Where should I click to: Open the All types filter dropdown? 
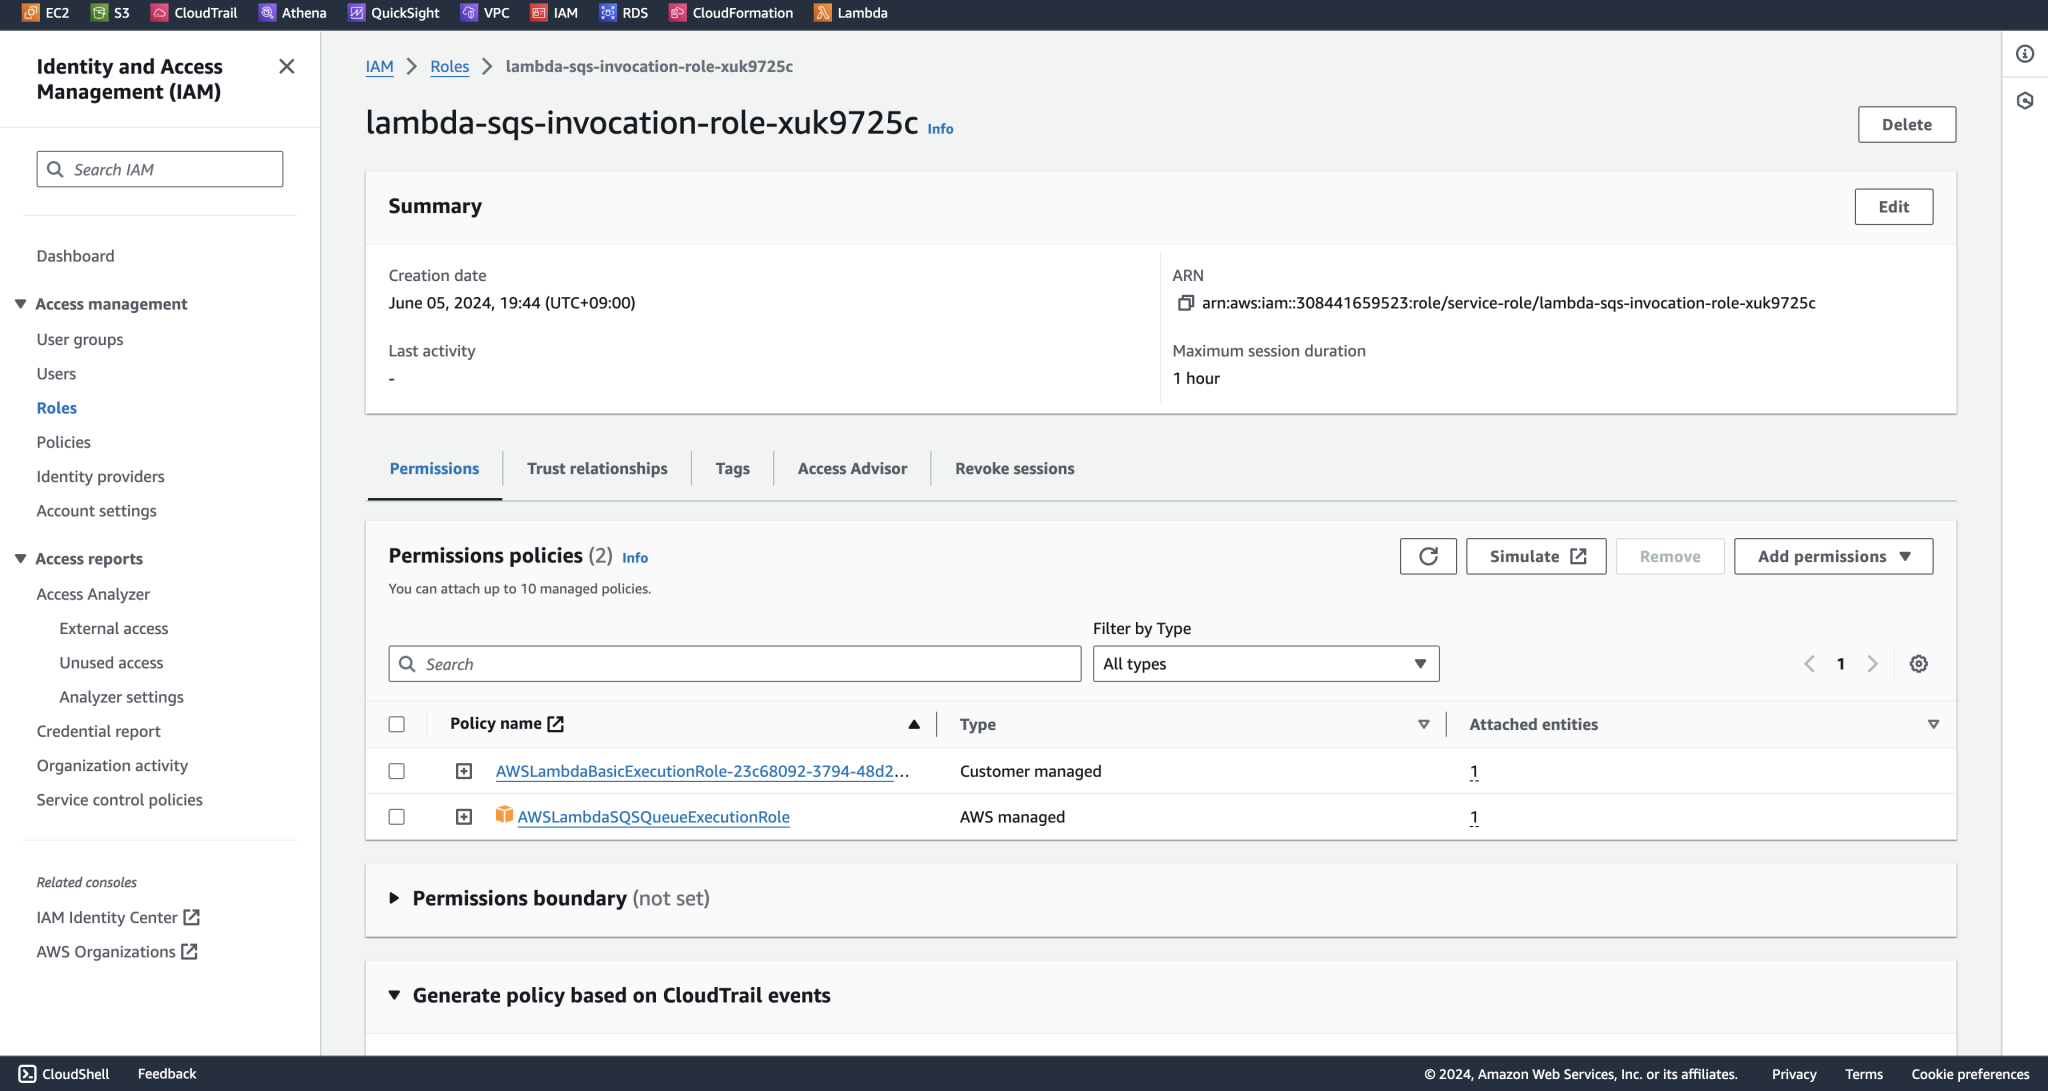[x=1265, y=663]
